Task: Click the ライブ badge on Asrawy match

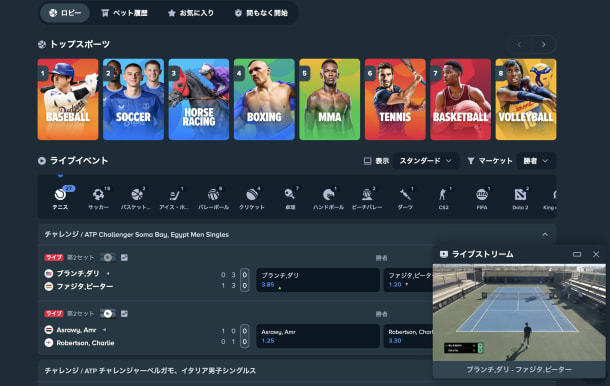Action: point(54,314)
